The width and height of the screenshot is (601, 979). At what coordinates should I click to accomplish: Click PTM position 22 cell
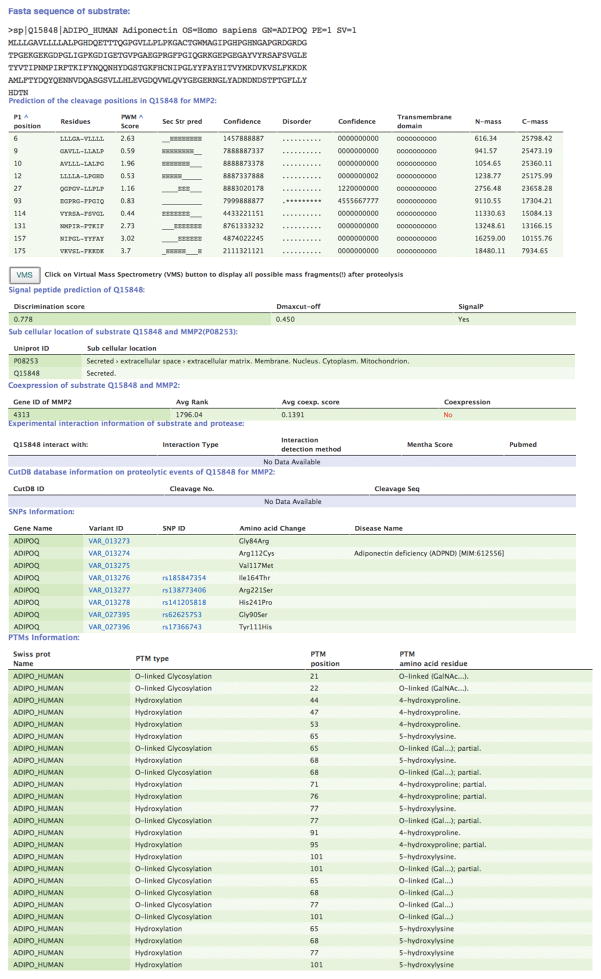314,688
